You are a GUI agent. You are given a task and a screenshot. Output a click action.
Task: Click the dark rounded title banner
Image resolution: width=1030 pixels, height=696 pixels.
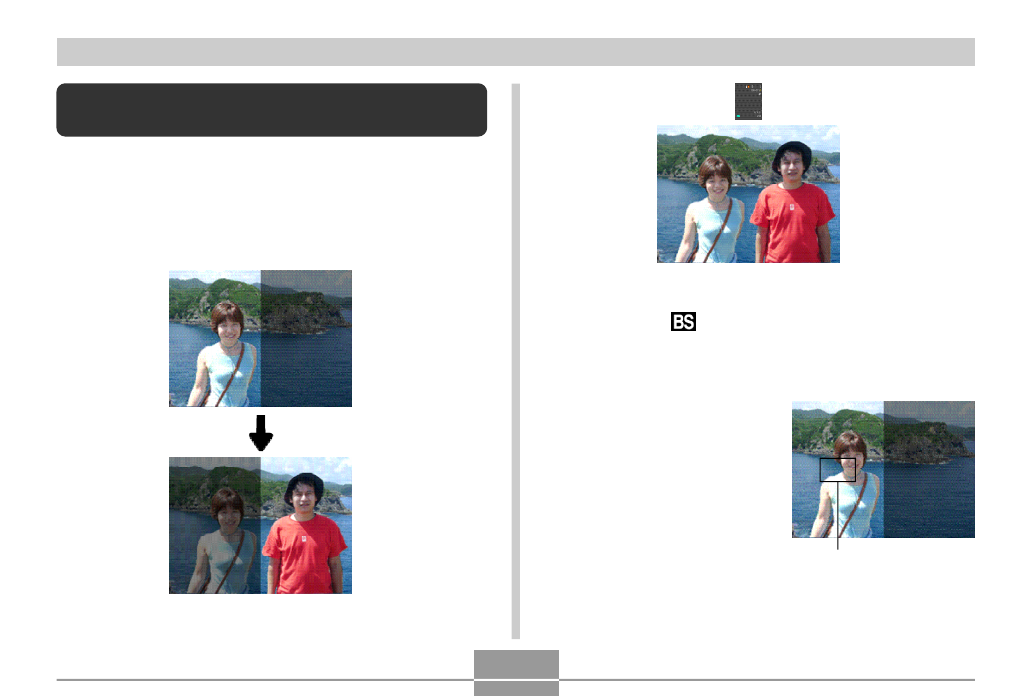click(271, 110)
